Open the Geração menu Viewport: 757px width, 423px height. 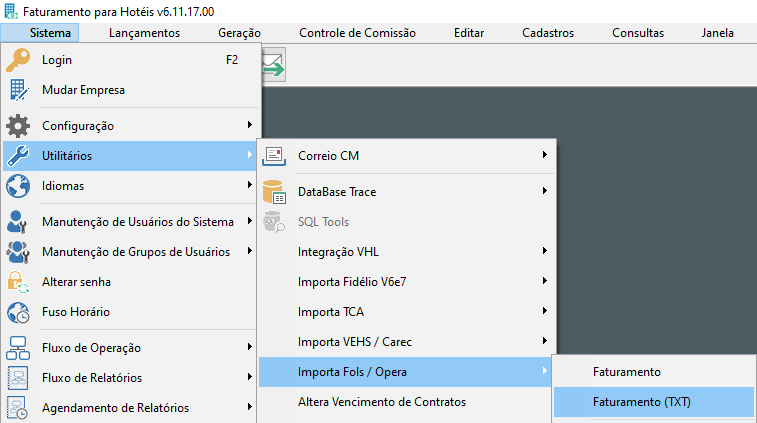(x=239, y=33)
